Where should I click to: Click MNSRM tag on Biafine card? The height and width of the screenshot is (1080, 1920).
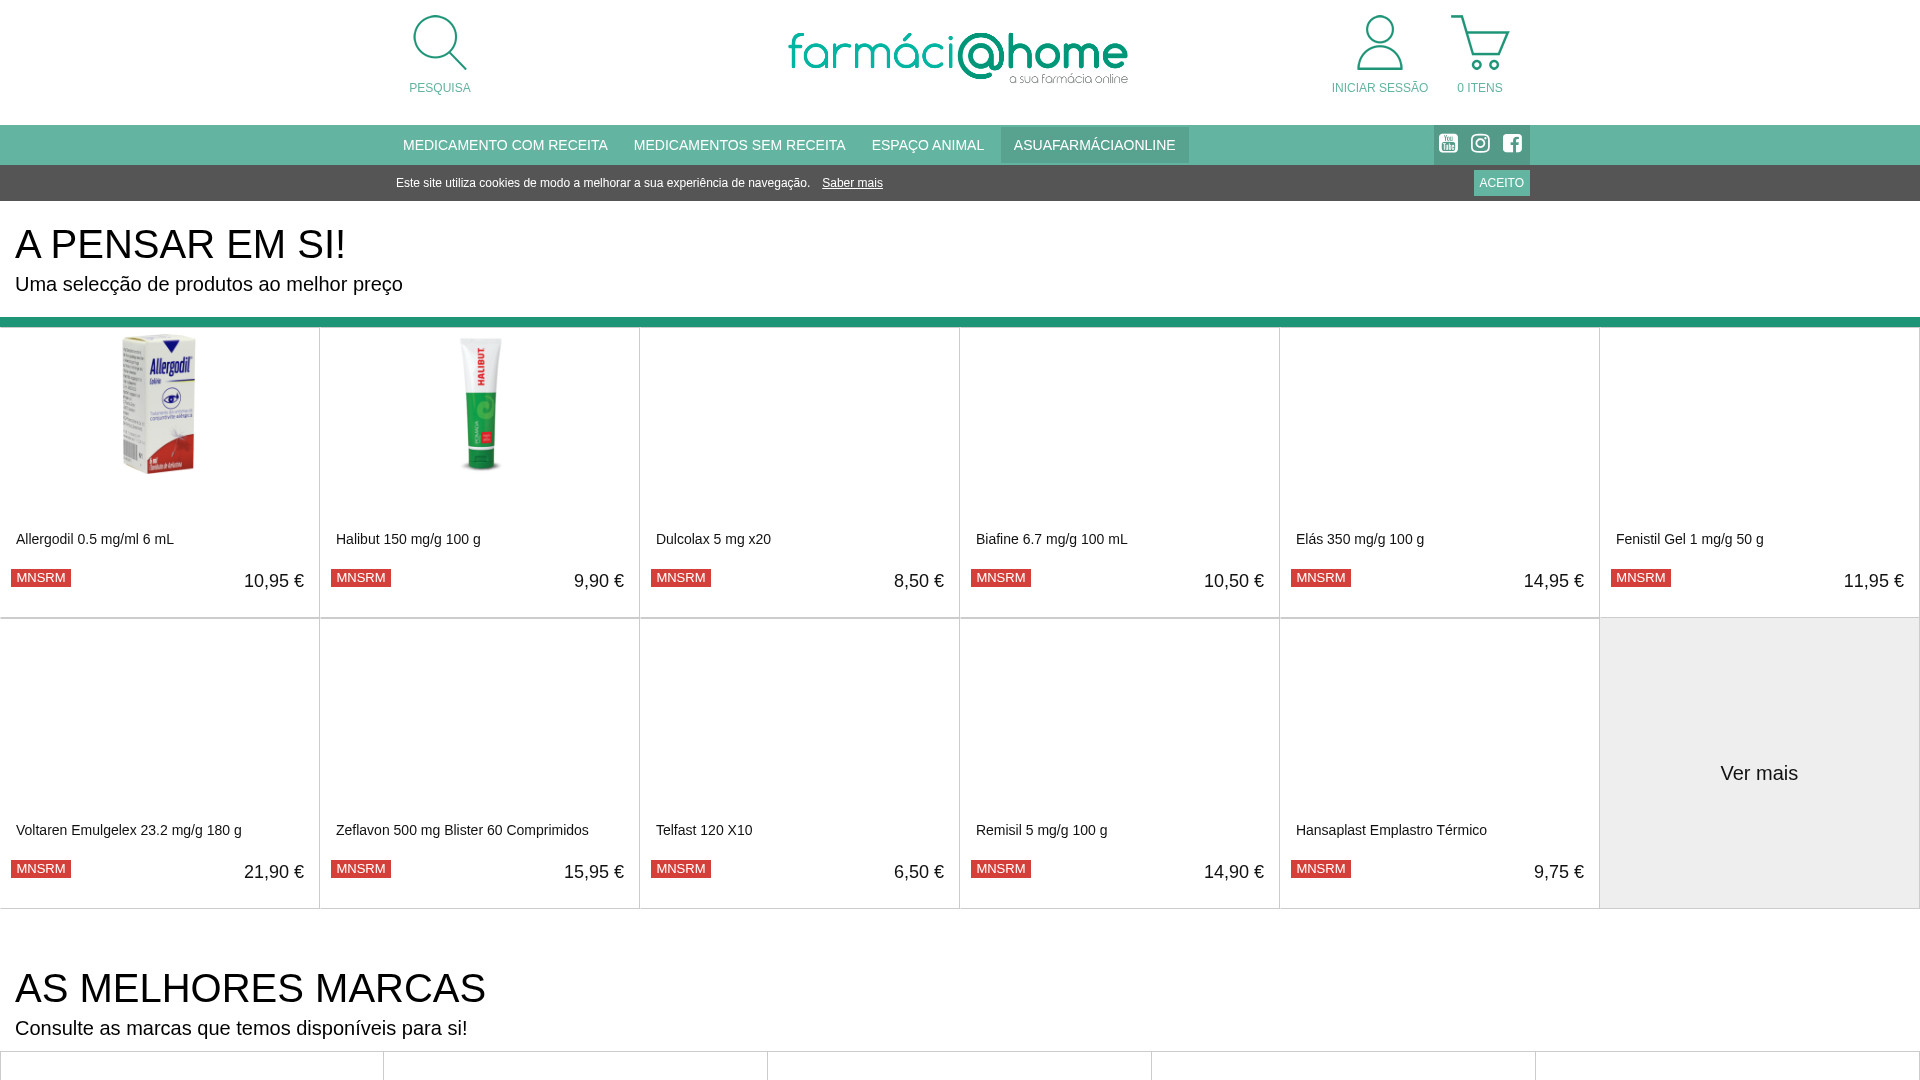1001,578
